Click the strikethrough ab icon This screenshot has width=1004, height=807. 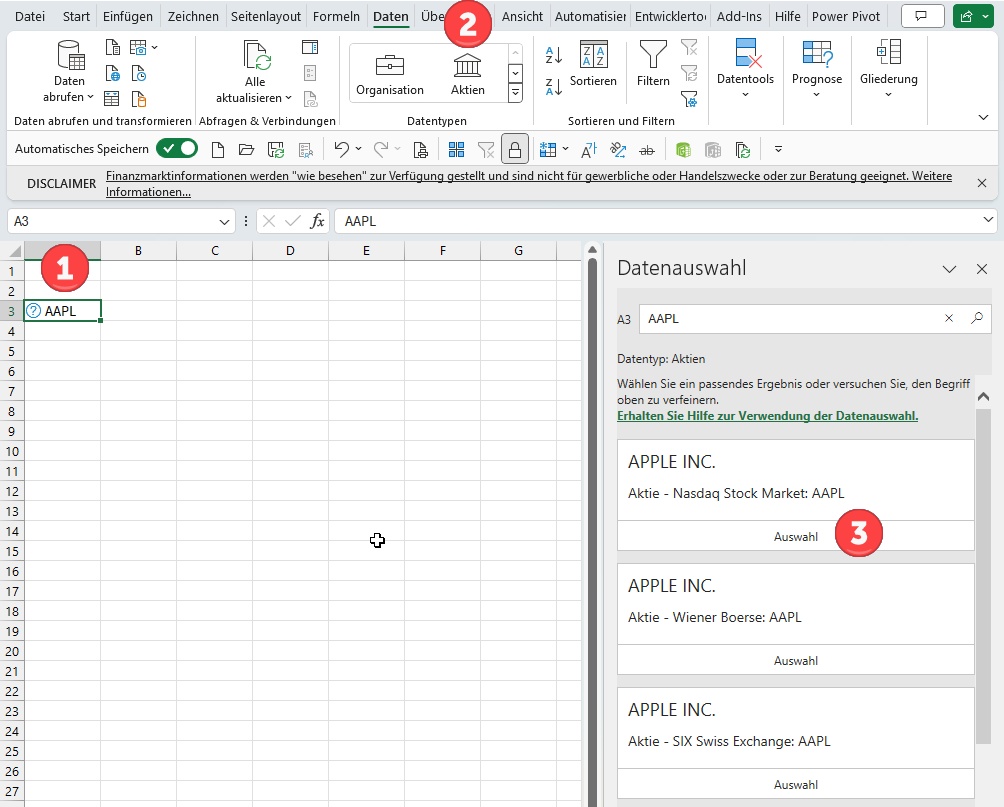click(x=647, y=151)
